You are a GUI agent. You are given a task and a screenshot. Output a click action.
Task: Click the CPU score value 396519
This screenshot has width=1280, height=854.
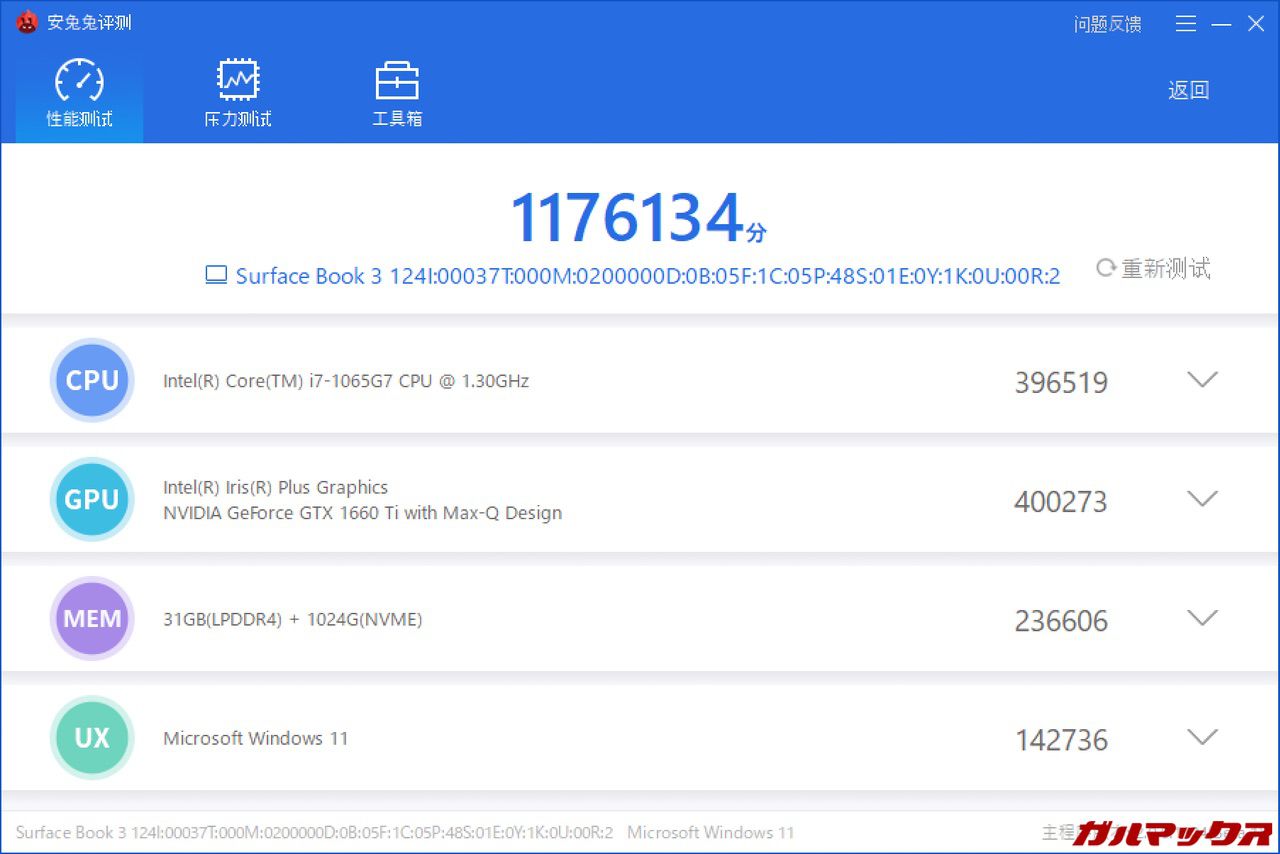(1061, 383)
